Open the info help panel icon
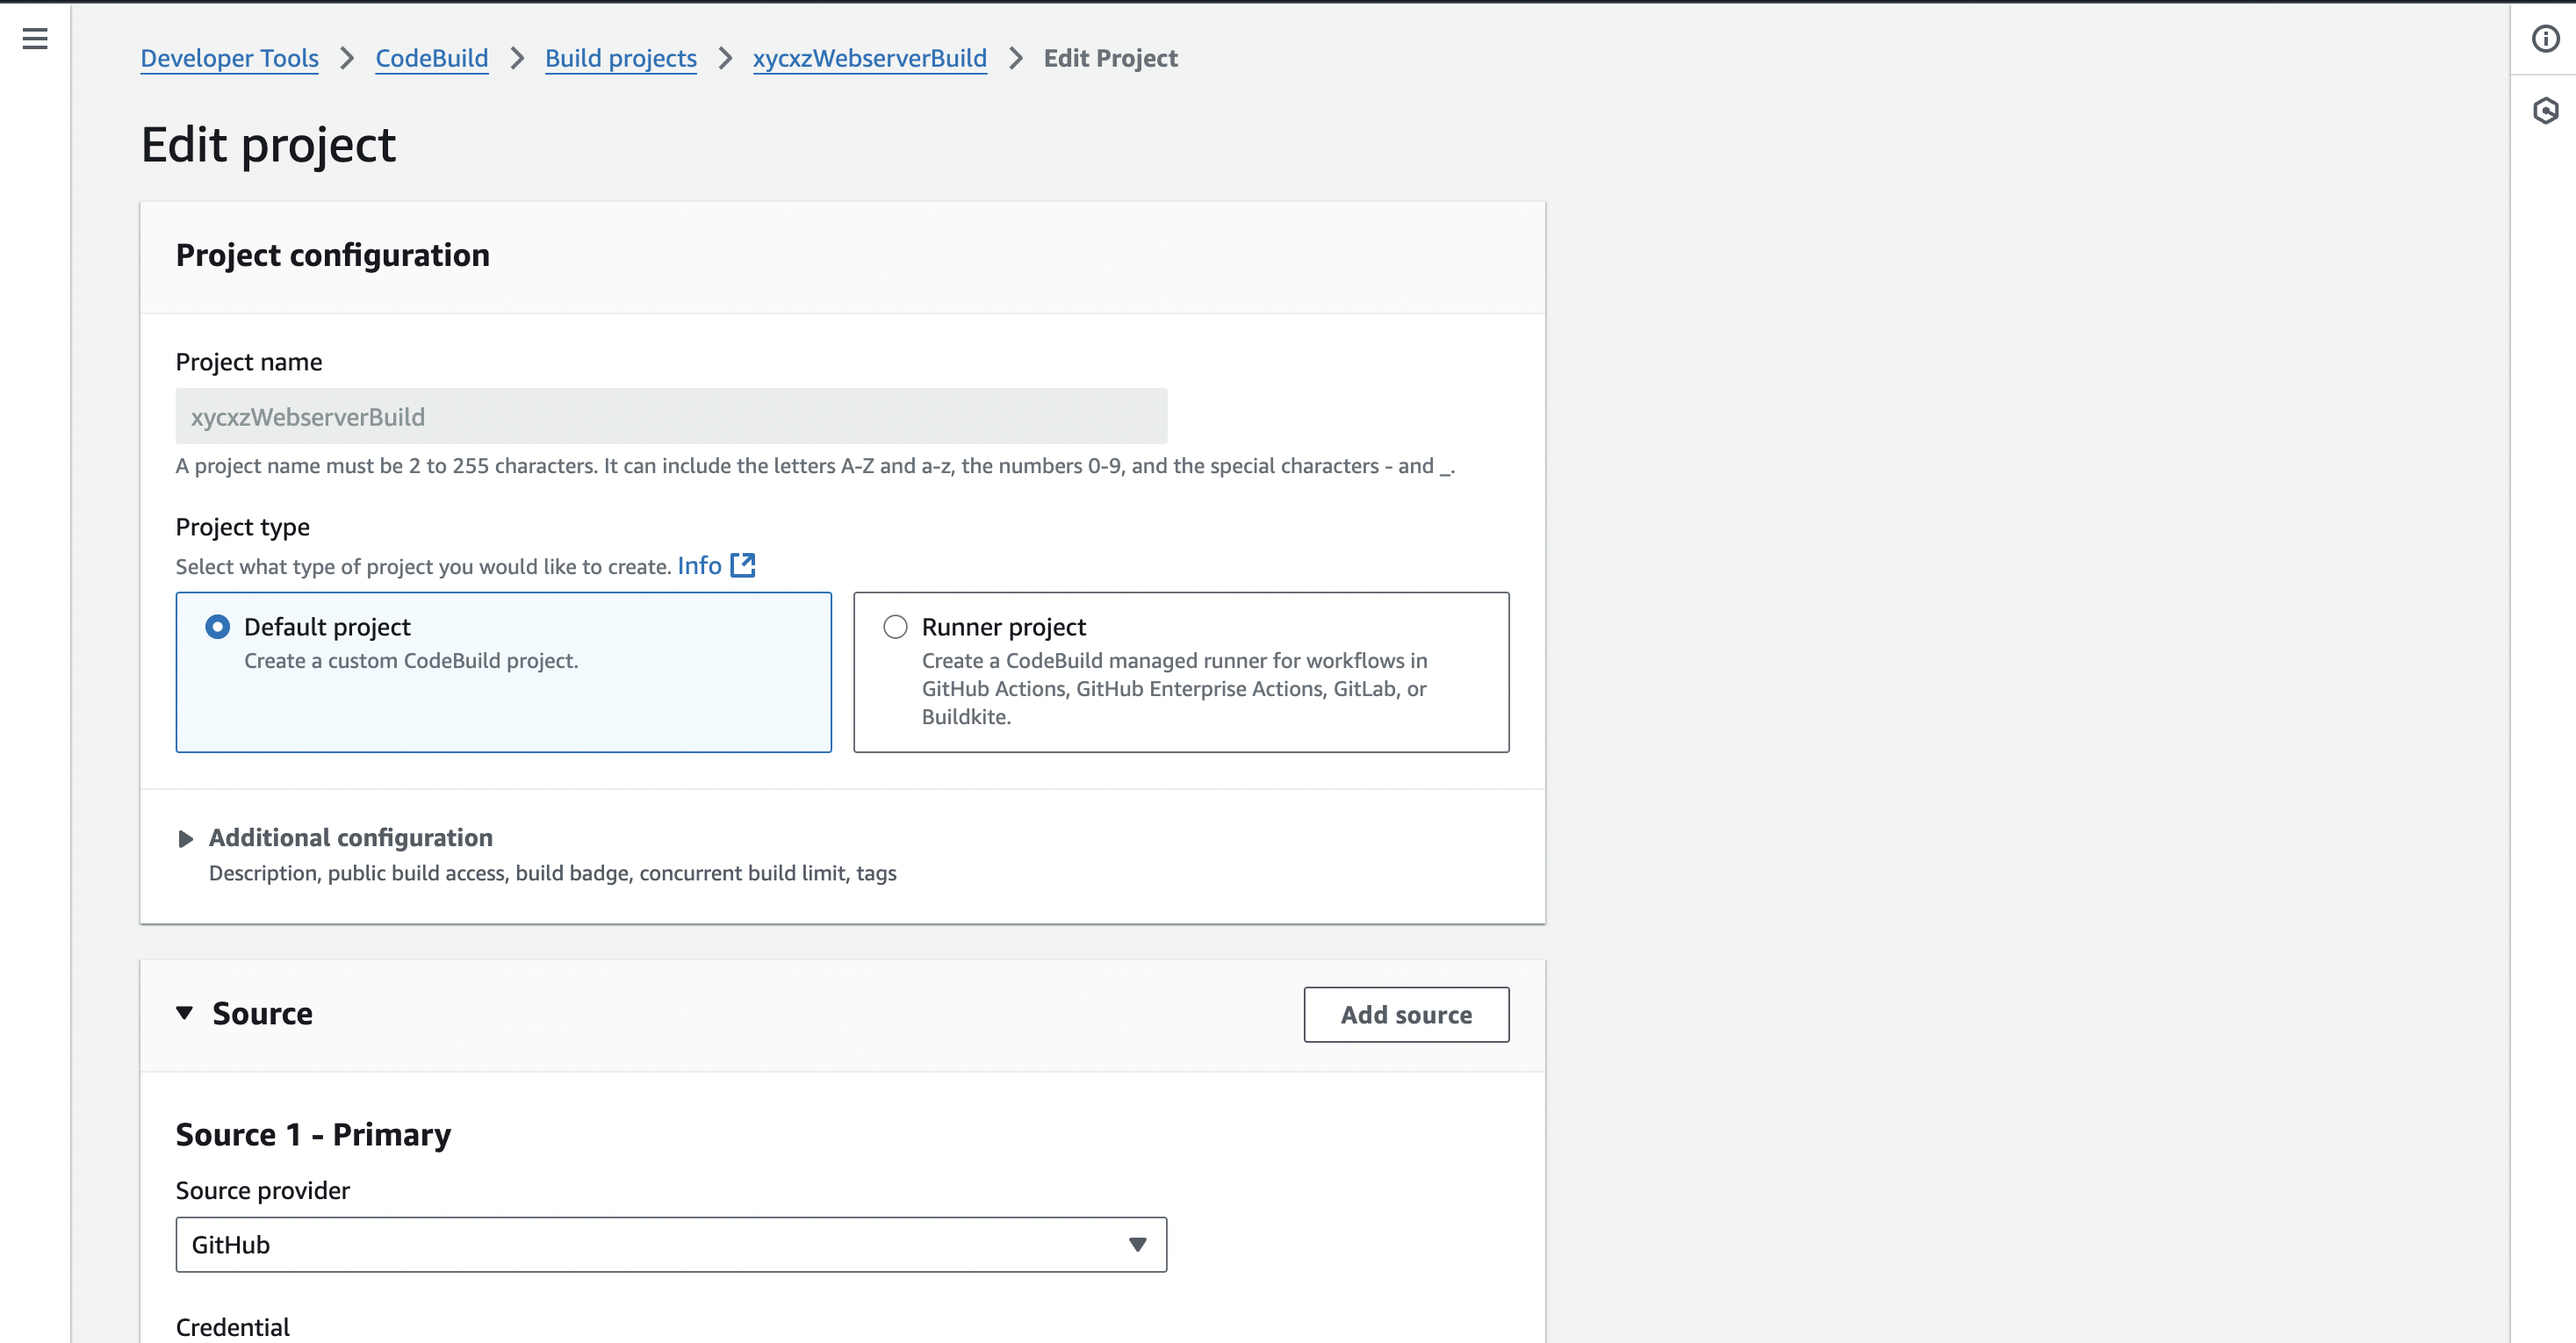2576x1343 pixels. click(2545, 39)
